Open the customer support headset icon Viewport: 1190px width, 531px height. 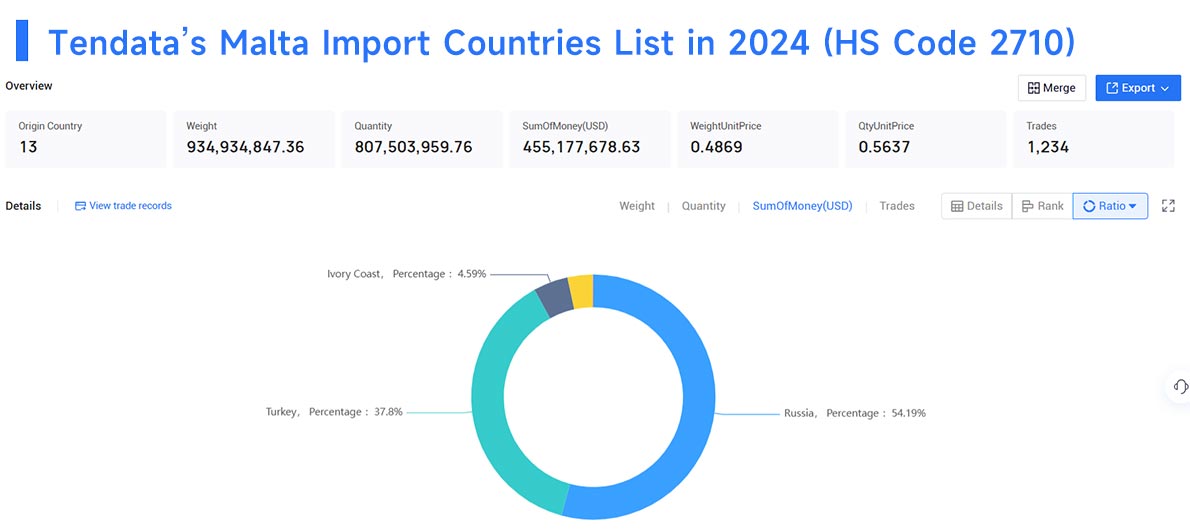click(x=1180, y=385)
